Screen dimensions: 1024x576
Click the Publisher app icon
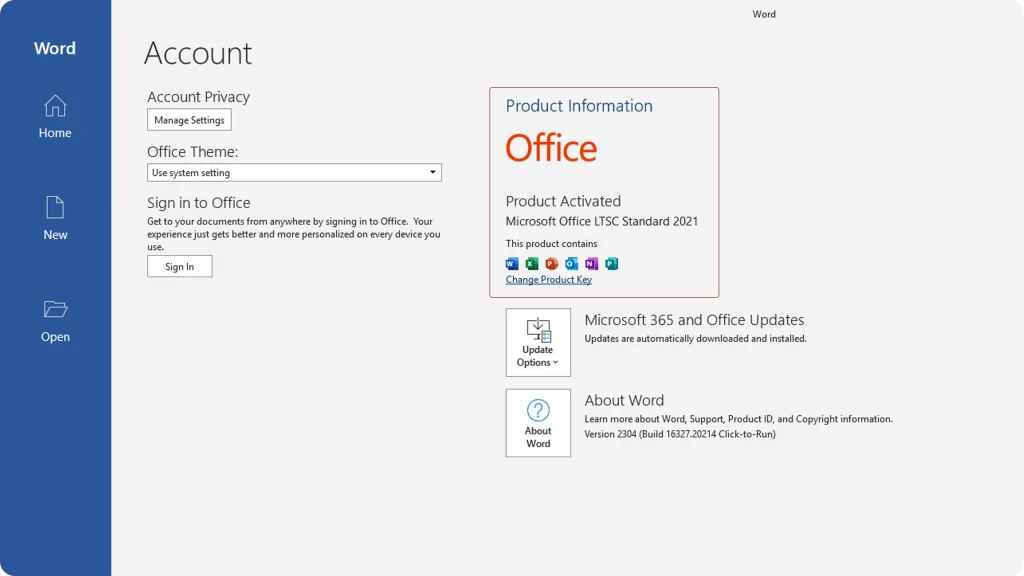[x=611, y=264]
